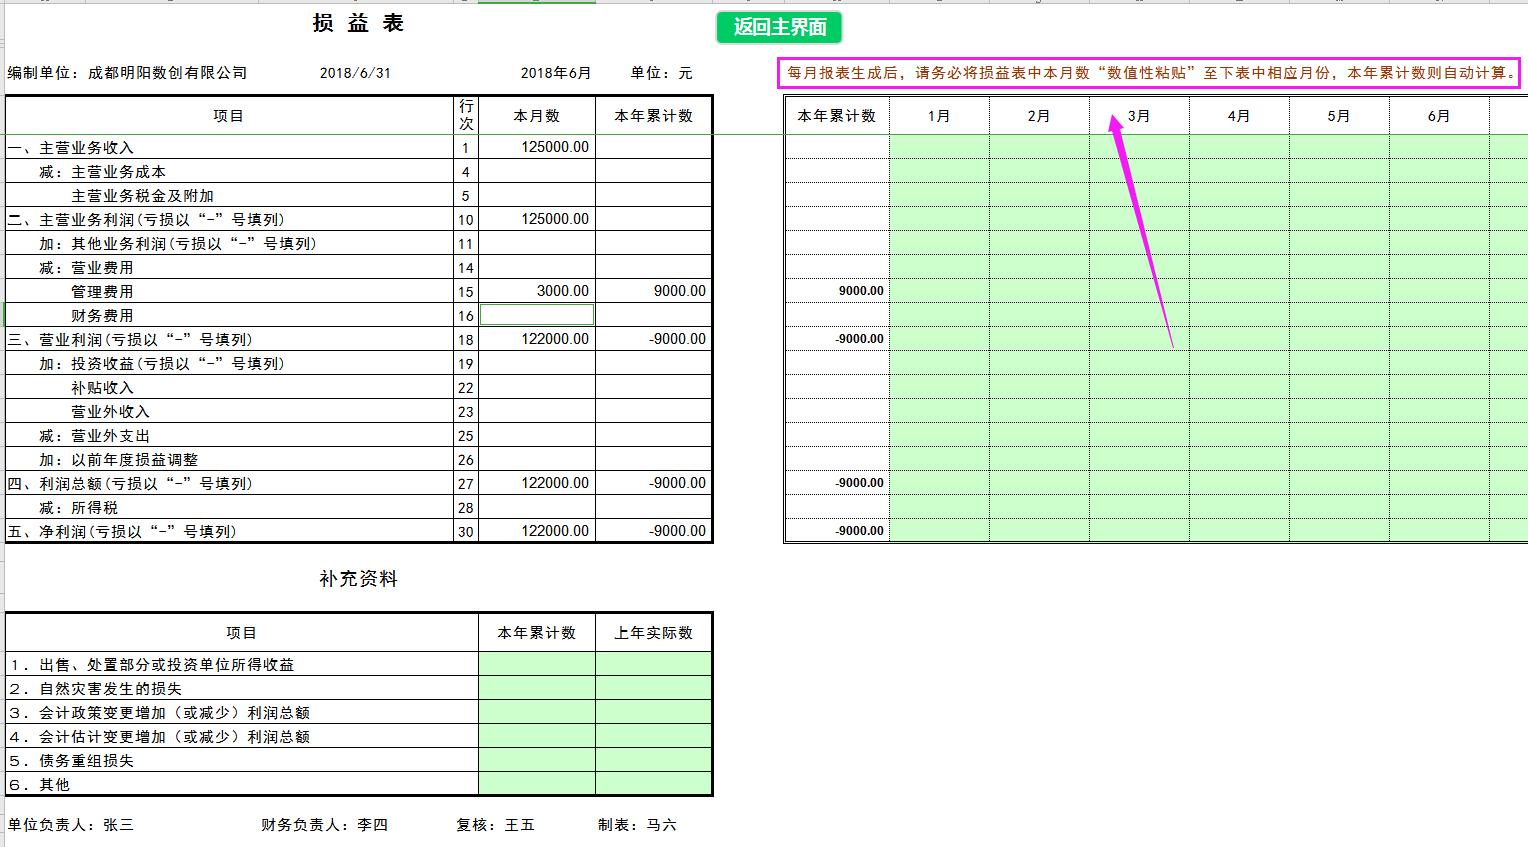
Task: Select the 利润总额 cell showing 122000.00
Action: click(x=537, y=482)
